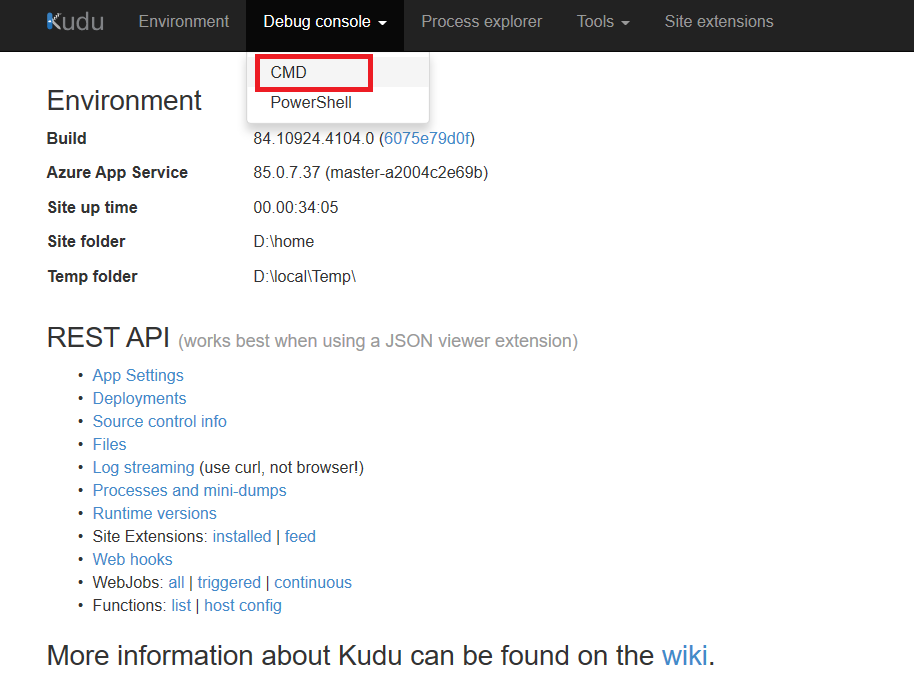Image resolution: width=914 pixels, height=687 pixels.
Task: Open Site Extensions feed link
Action: click(300, 537)
